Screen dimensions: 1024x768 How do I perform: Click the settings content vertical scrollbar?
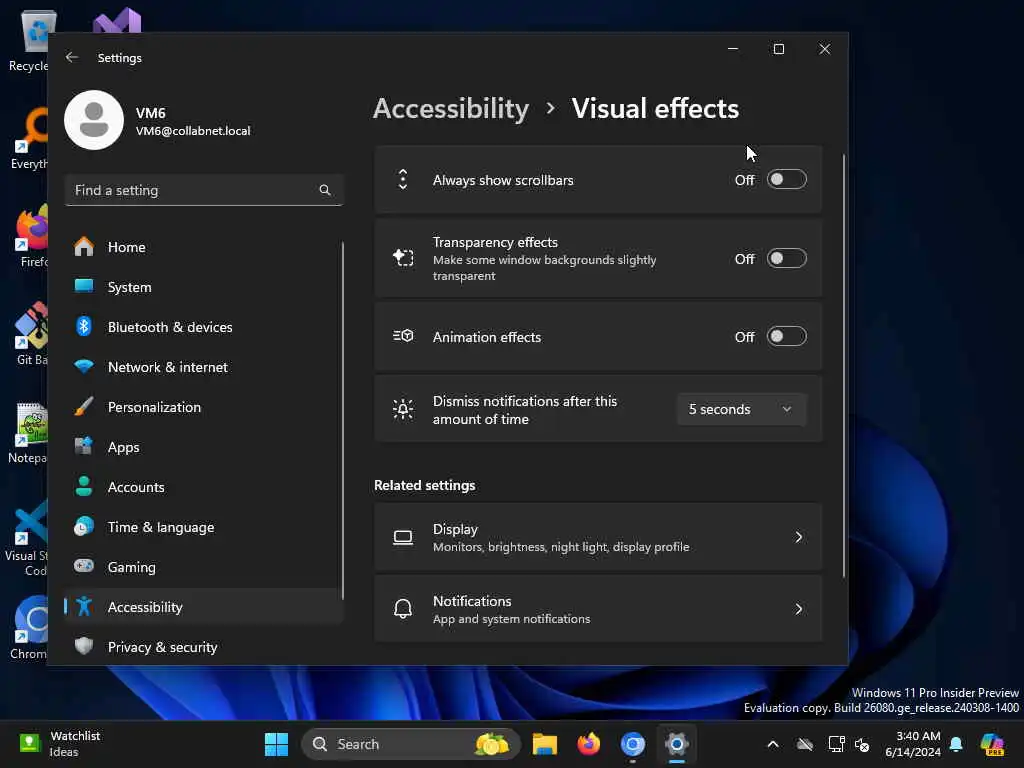(x=843, y=366)
